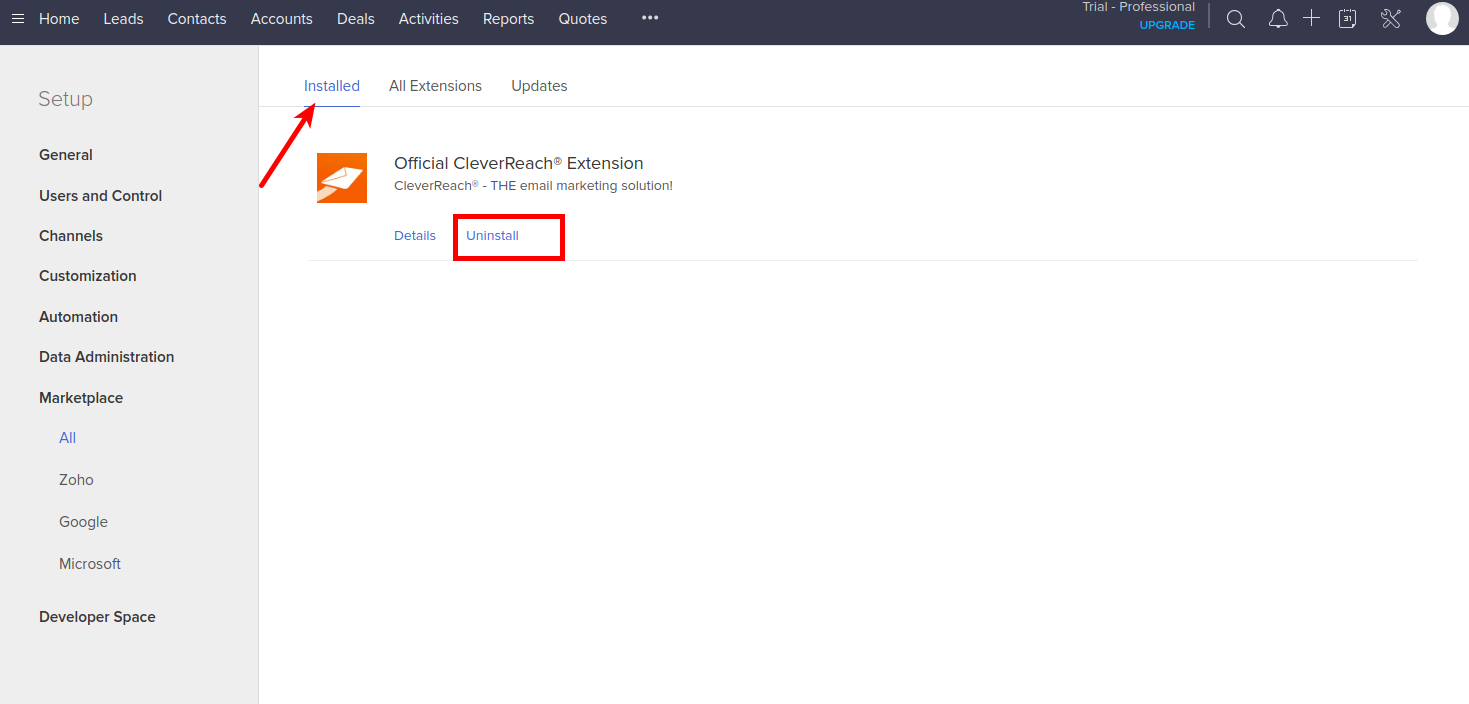Image resolution: width=1469 pixels, height=704 pixels.
Task: Select All under Marketplace
Action: pos(67,438)
